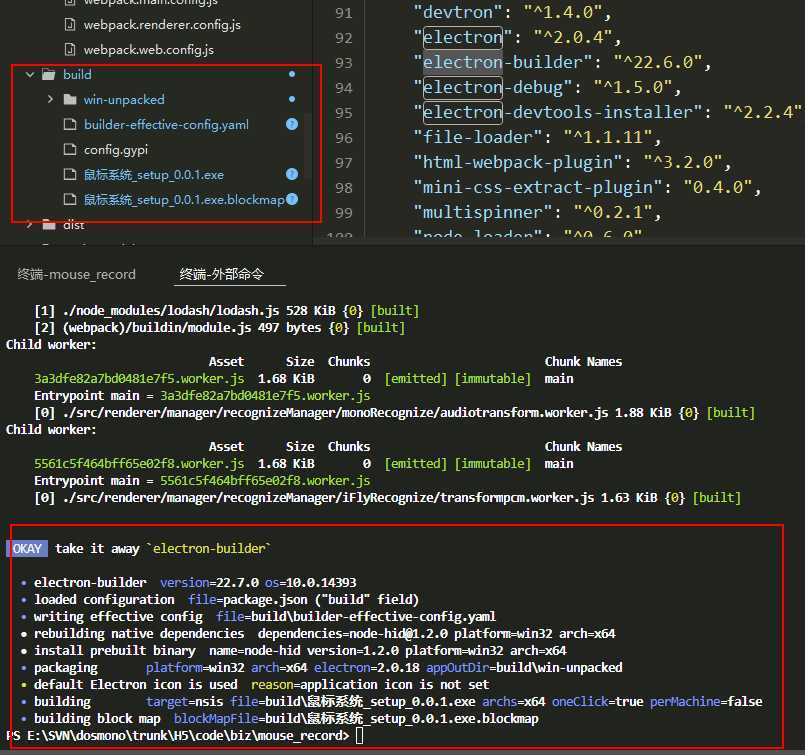This screenshot has height=755, width=805.
Task: Click "mini-css-extract-plugin" in the editor
Action: (x=538, y=187)
